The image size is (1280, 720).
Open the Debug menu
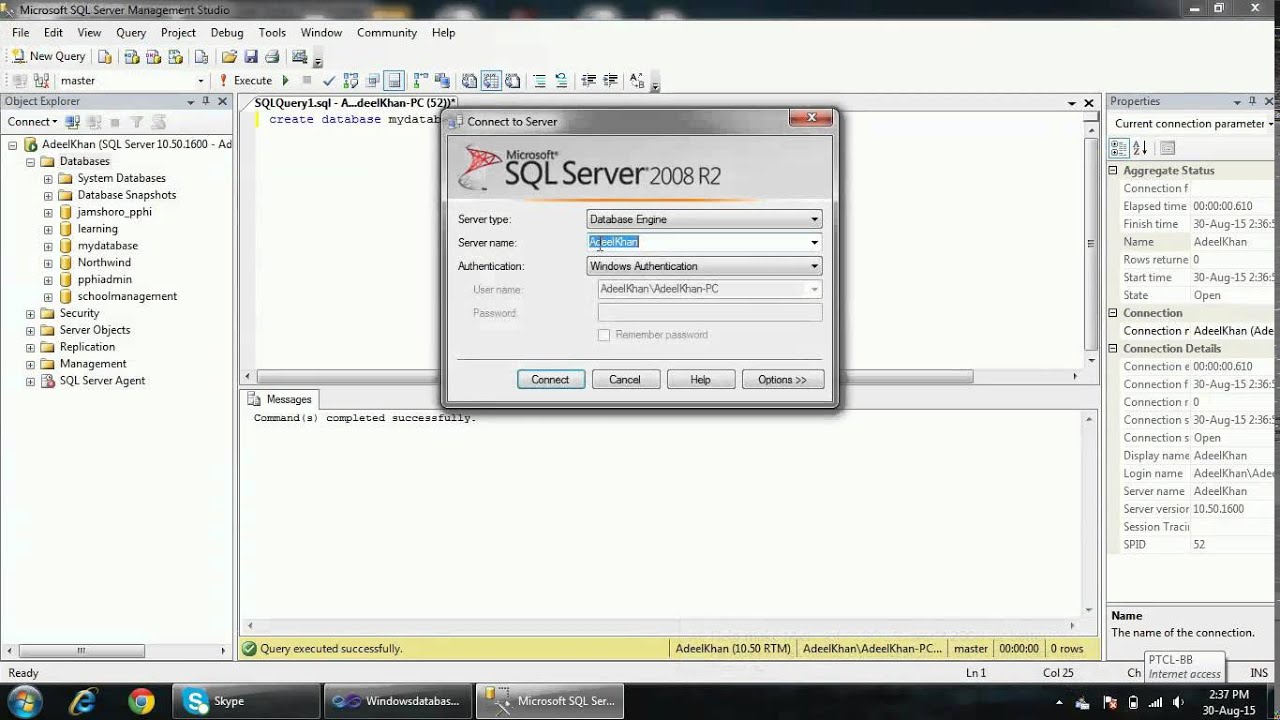pyautogui.click(x=227, y=32)
